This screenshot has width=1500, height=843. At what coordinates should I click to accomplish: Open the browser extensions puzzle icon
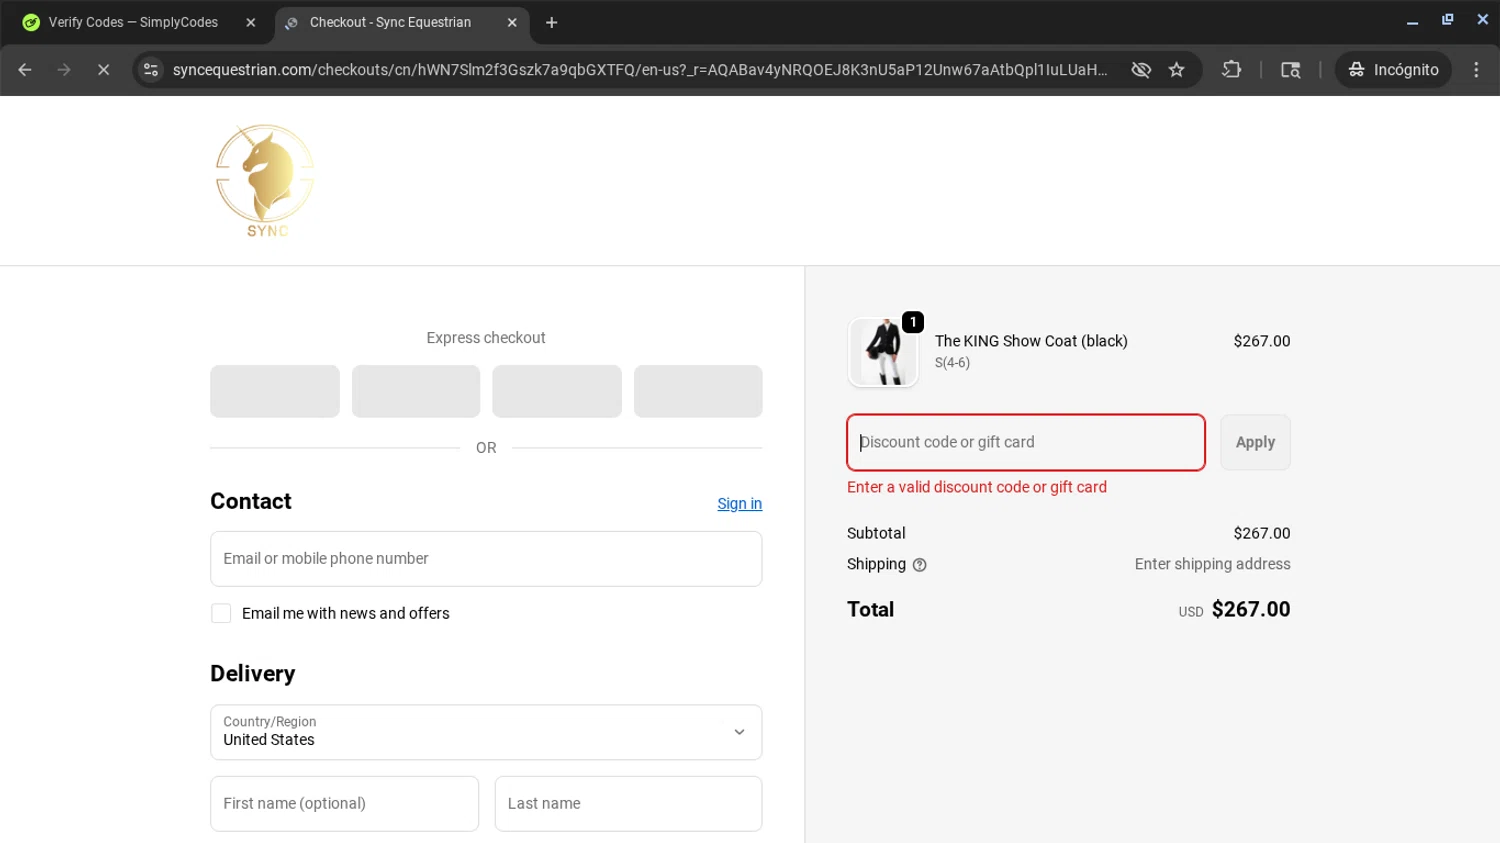(1231, 70)
